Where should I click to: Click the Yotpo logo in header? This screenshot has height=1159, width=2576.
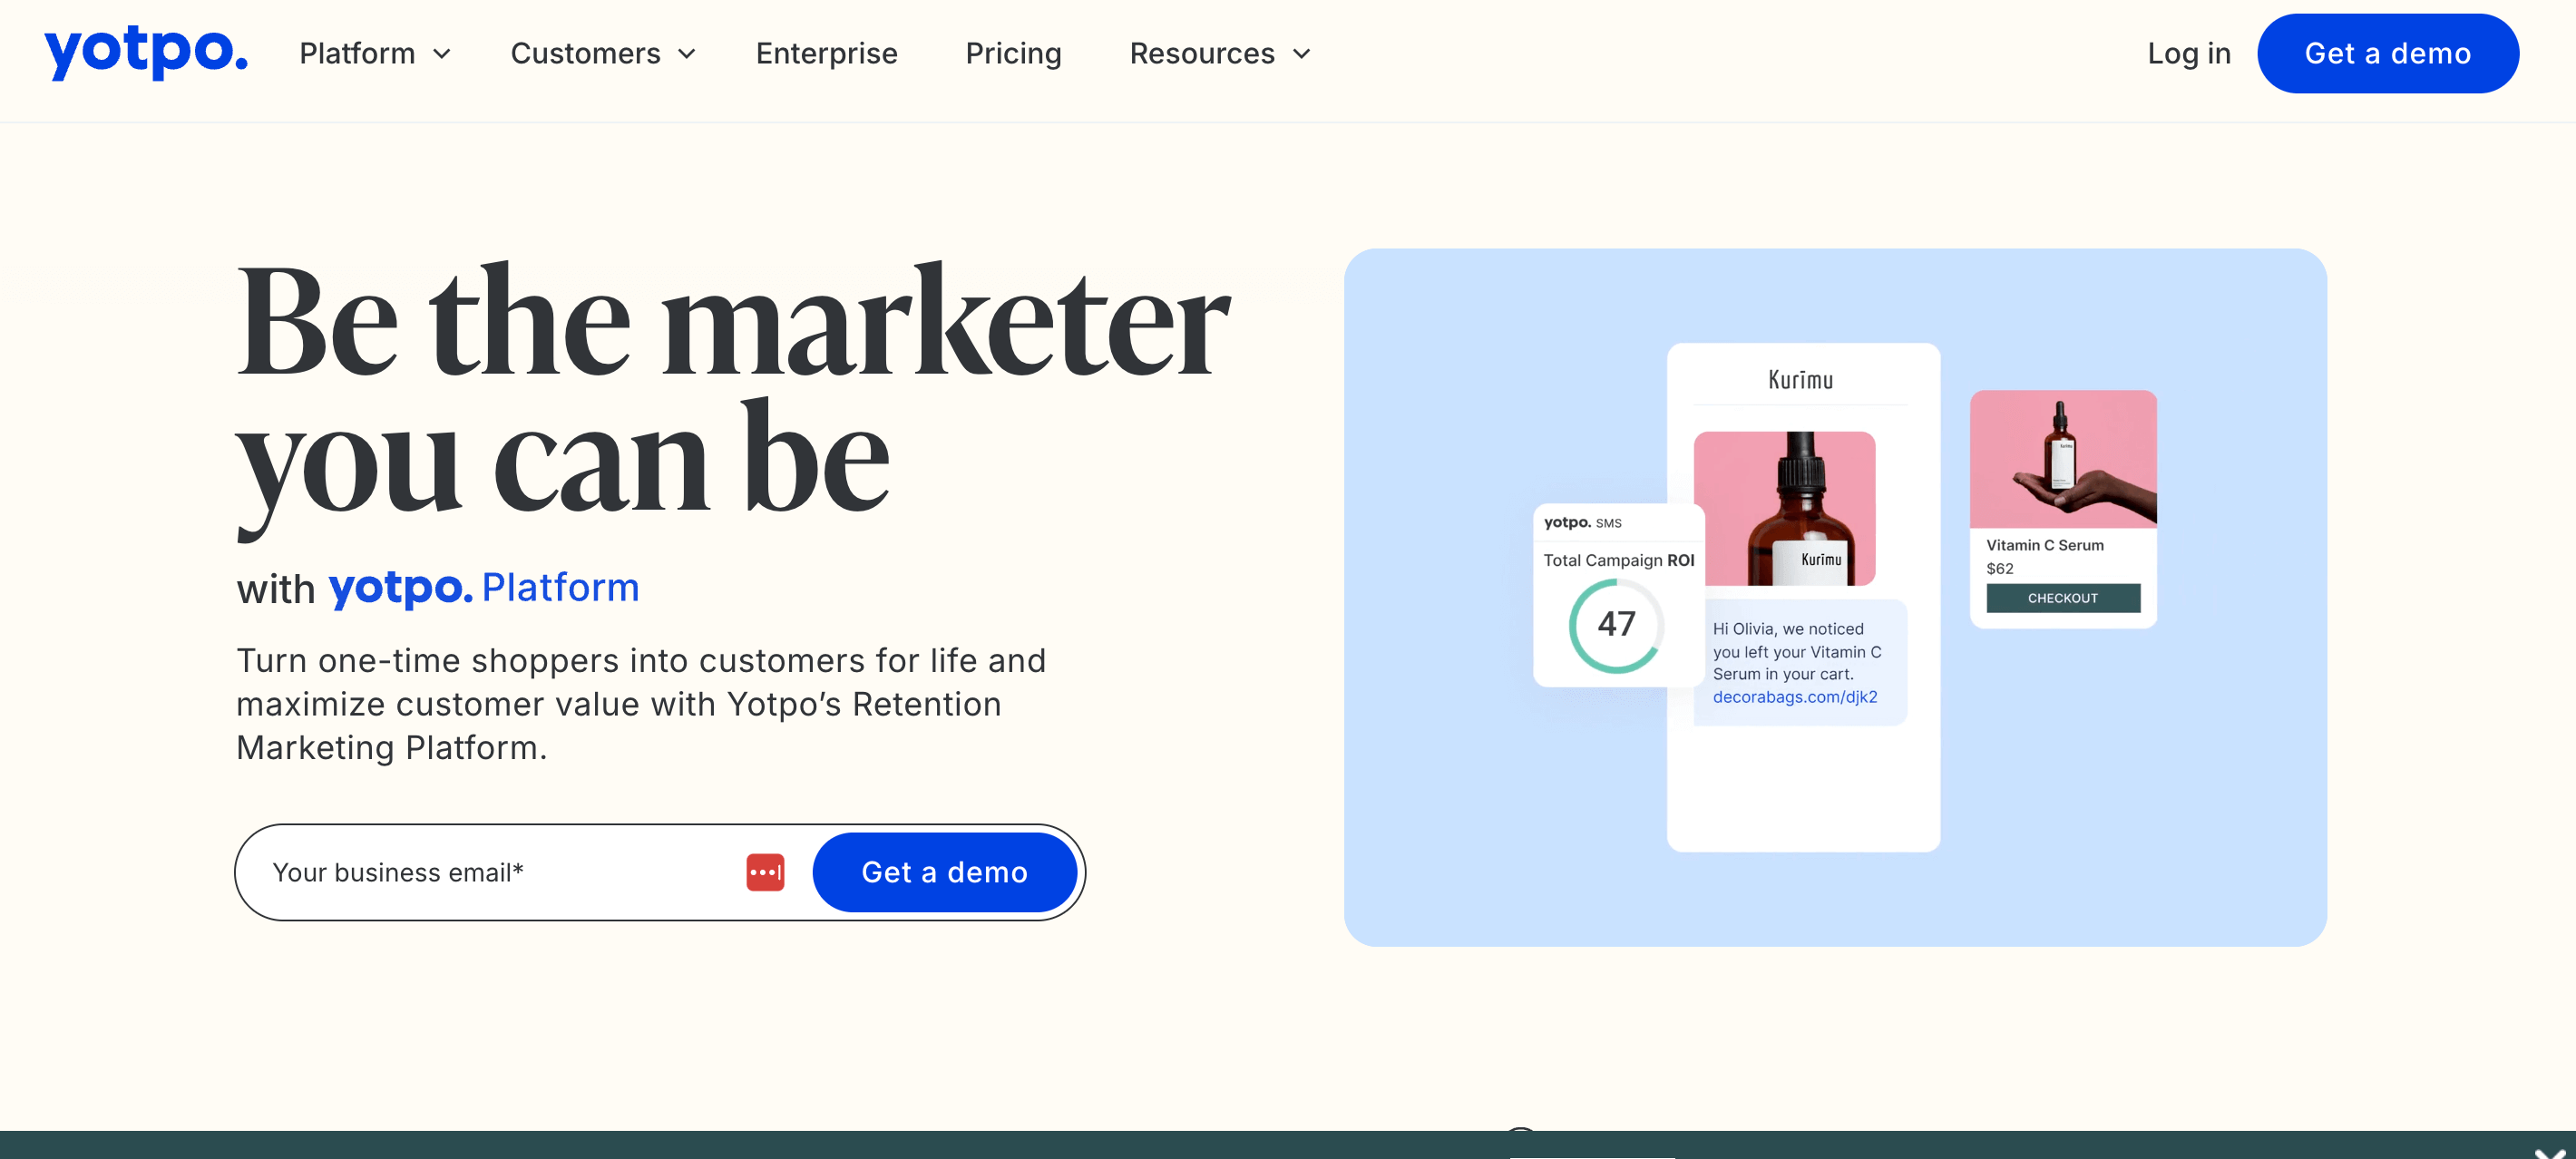(146, 52)
